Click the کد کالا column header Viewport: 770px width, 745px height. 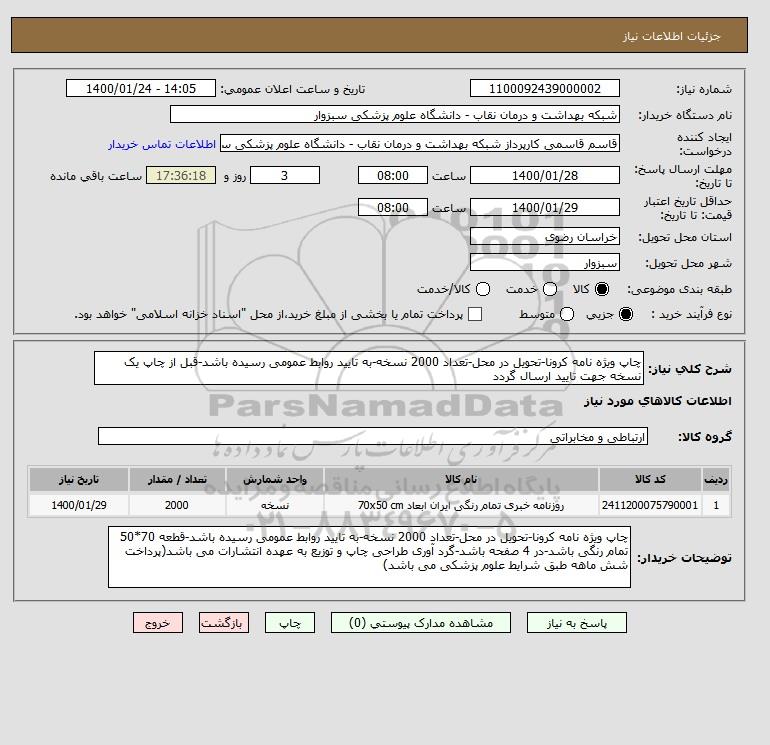click(650, 479)
